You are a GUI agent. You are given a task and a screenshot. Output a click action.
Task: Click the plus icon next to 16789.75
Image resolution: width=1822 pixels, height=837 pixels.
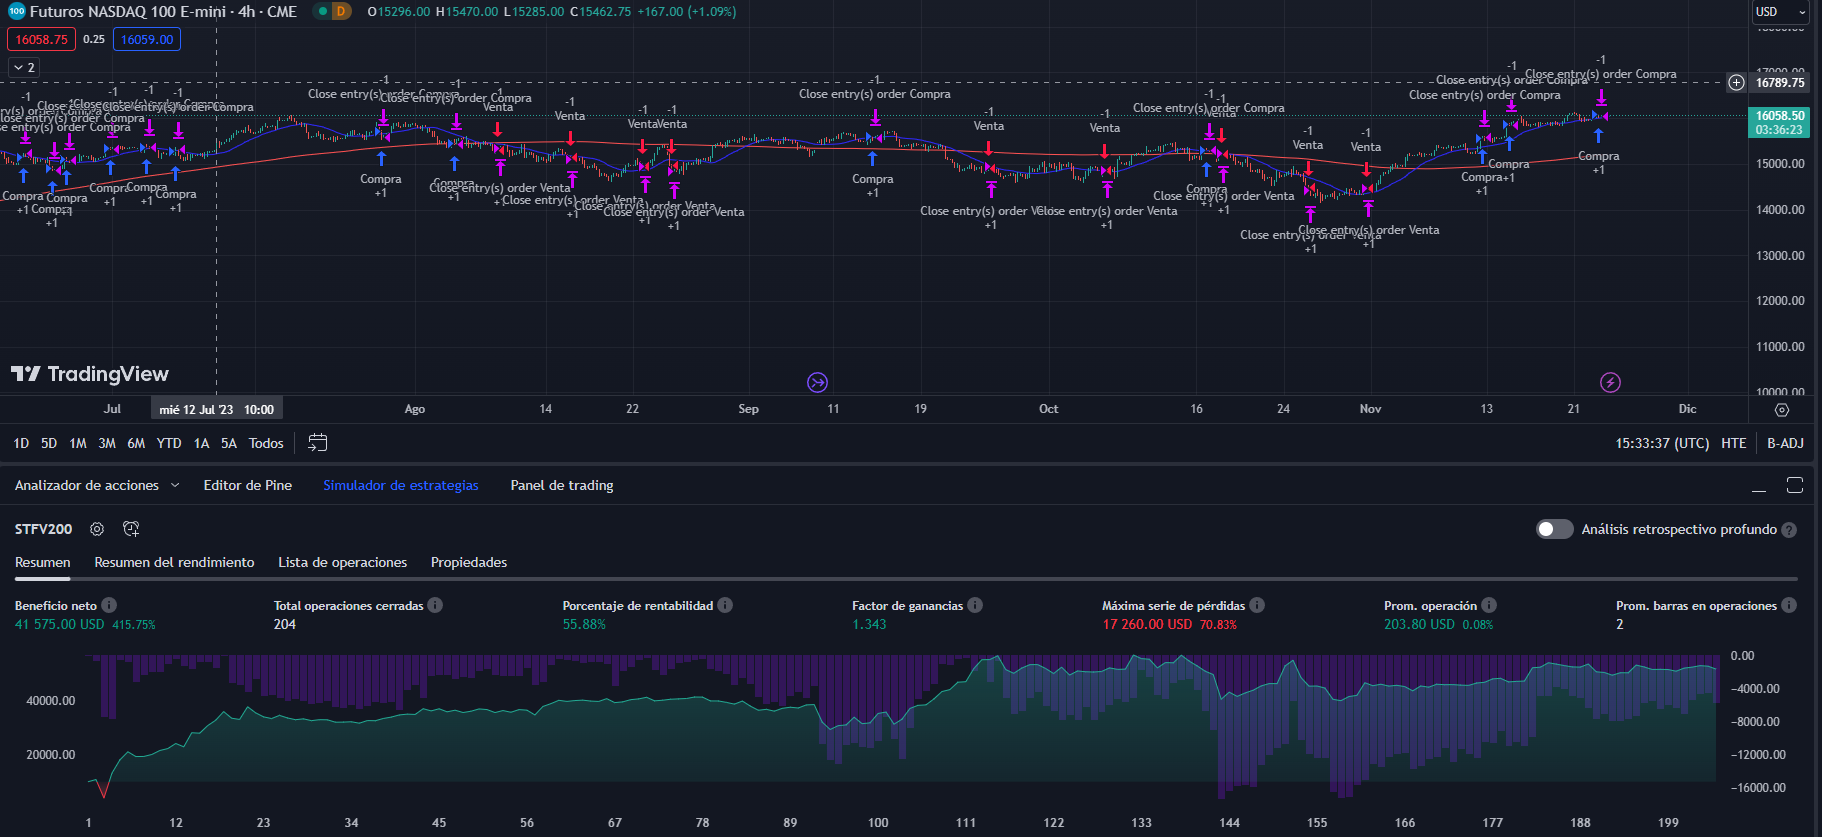(1736, 83)
